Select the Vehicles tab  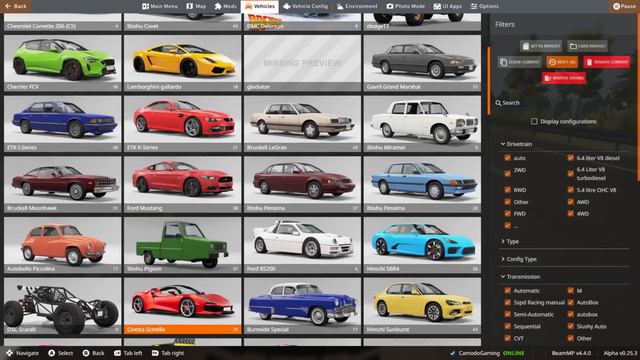coord(260,6)
